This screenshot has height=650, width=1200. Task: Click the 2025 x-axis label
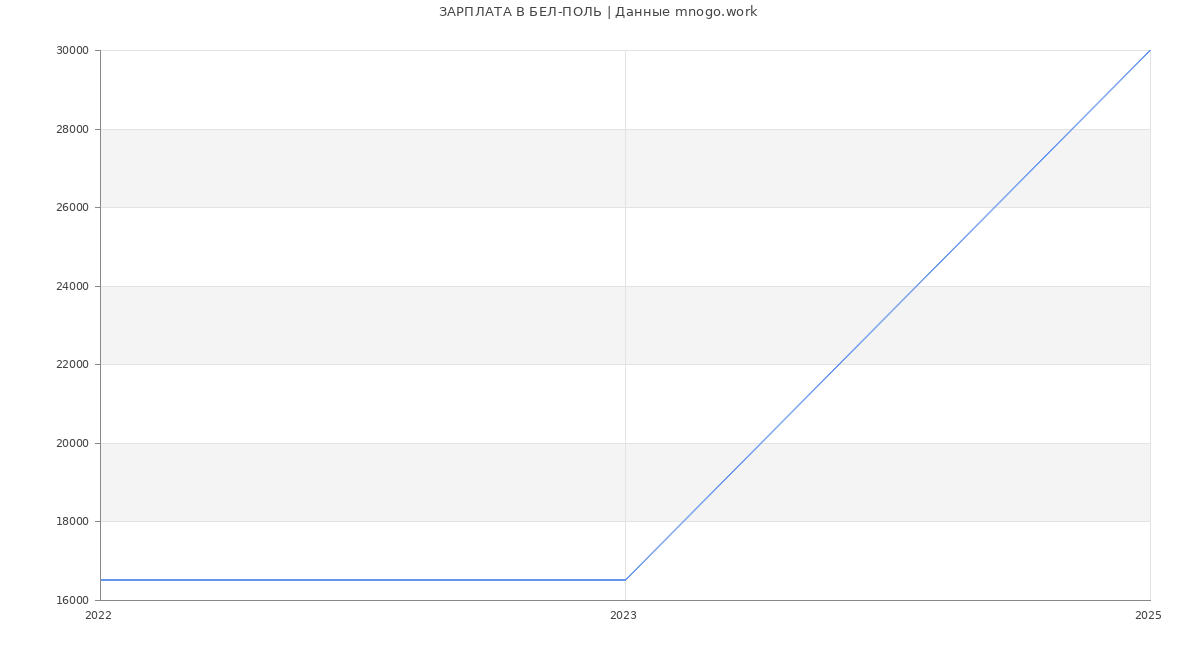(x=1148, y=616)
